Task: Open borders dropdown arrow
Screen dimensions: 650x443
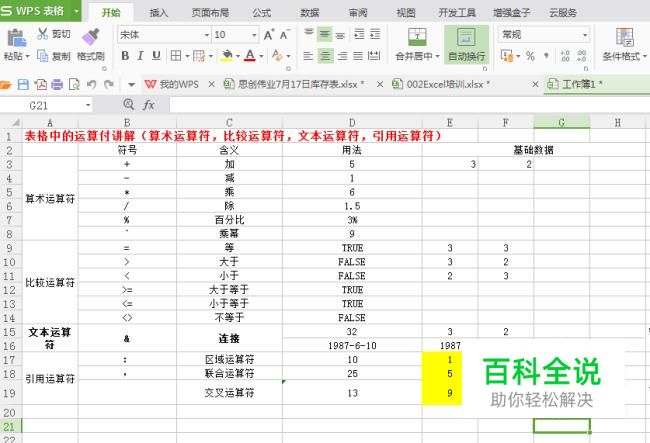Action: coord(187,56)
